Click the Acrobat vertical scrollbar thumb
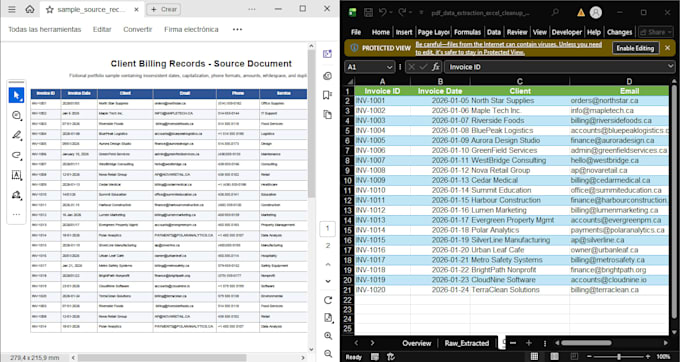The height and width of the screenshot is (362, 680). 311,124
